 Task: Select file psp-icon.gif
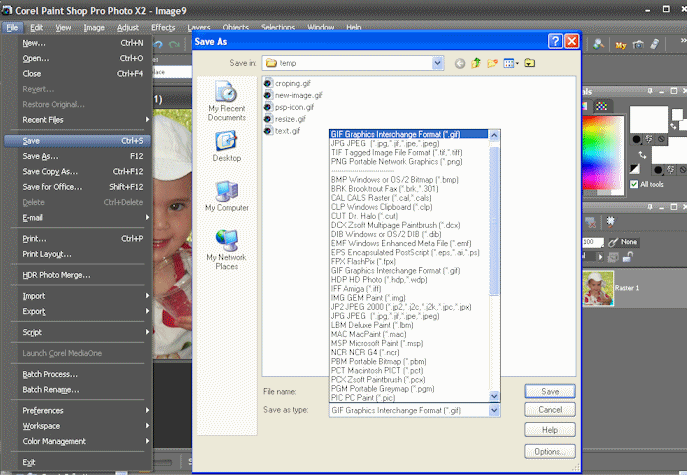click(x=289, y=107)
